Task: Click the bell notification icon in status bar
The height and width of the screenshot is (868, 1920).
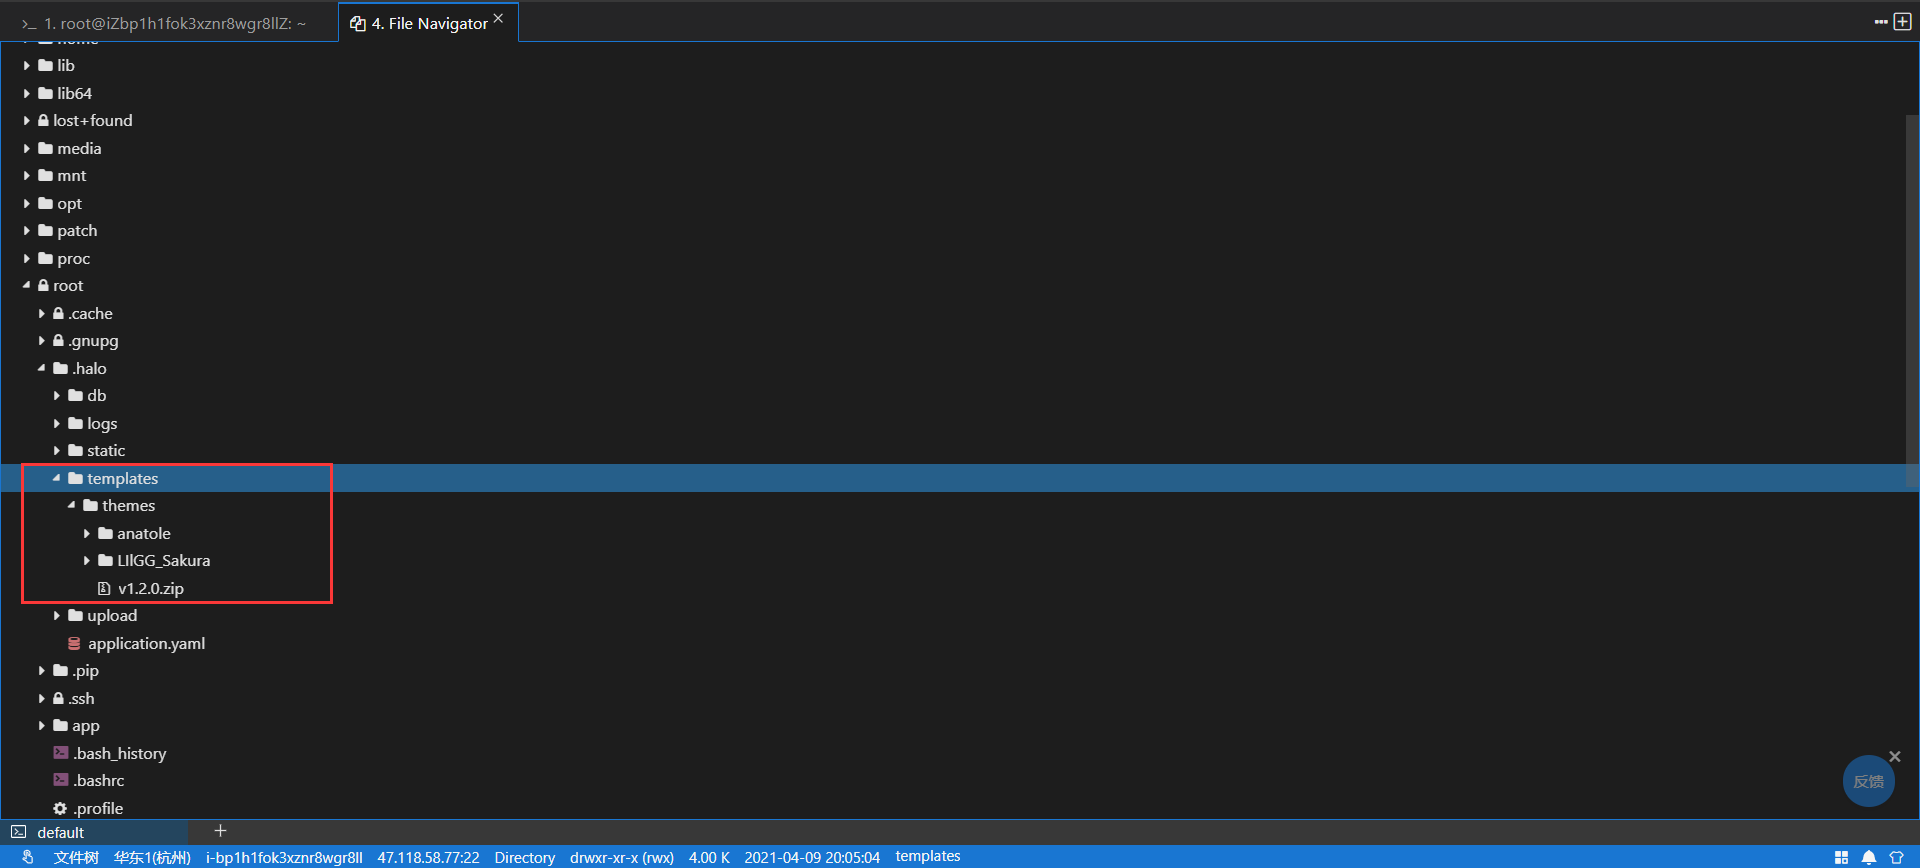Action: [1868, 857]
